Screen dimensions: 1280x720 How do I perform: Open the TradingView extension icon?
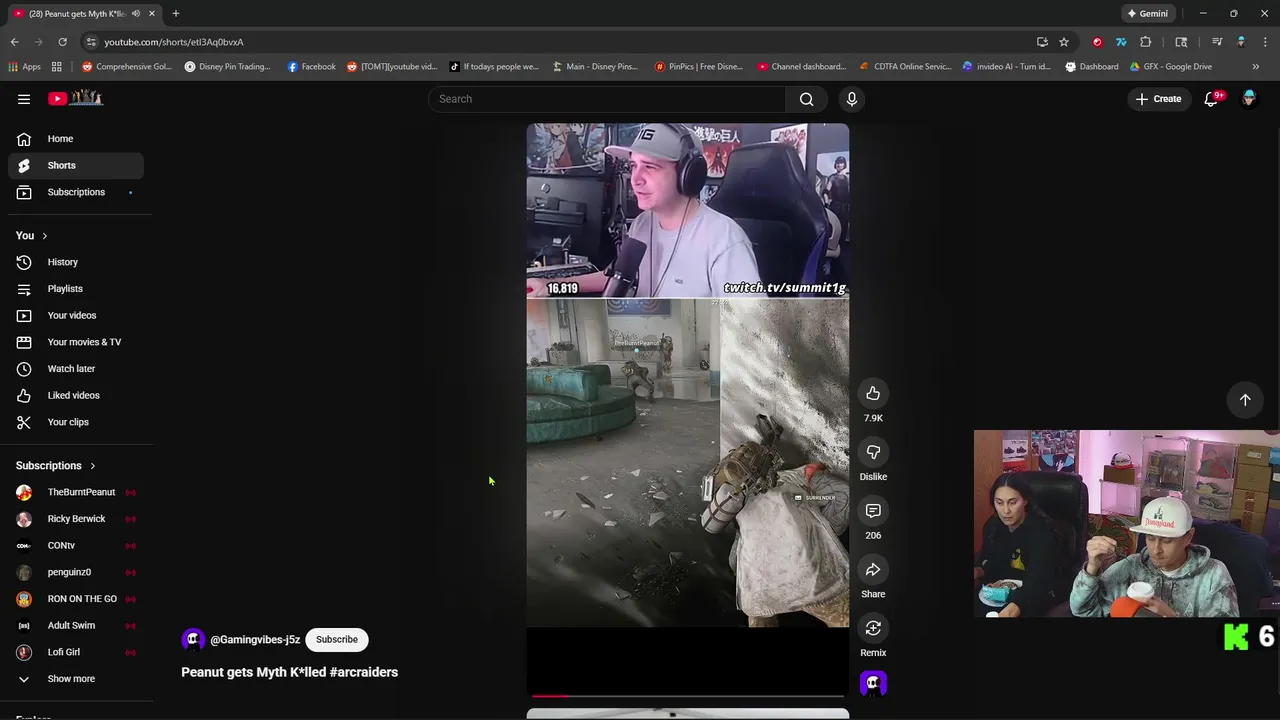click(x=1121, y=42)
